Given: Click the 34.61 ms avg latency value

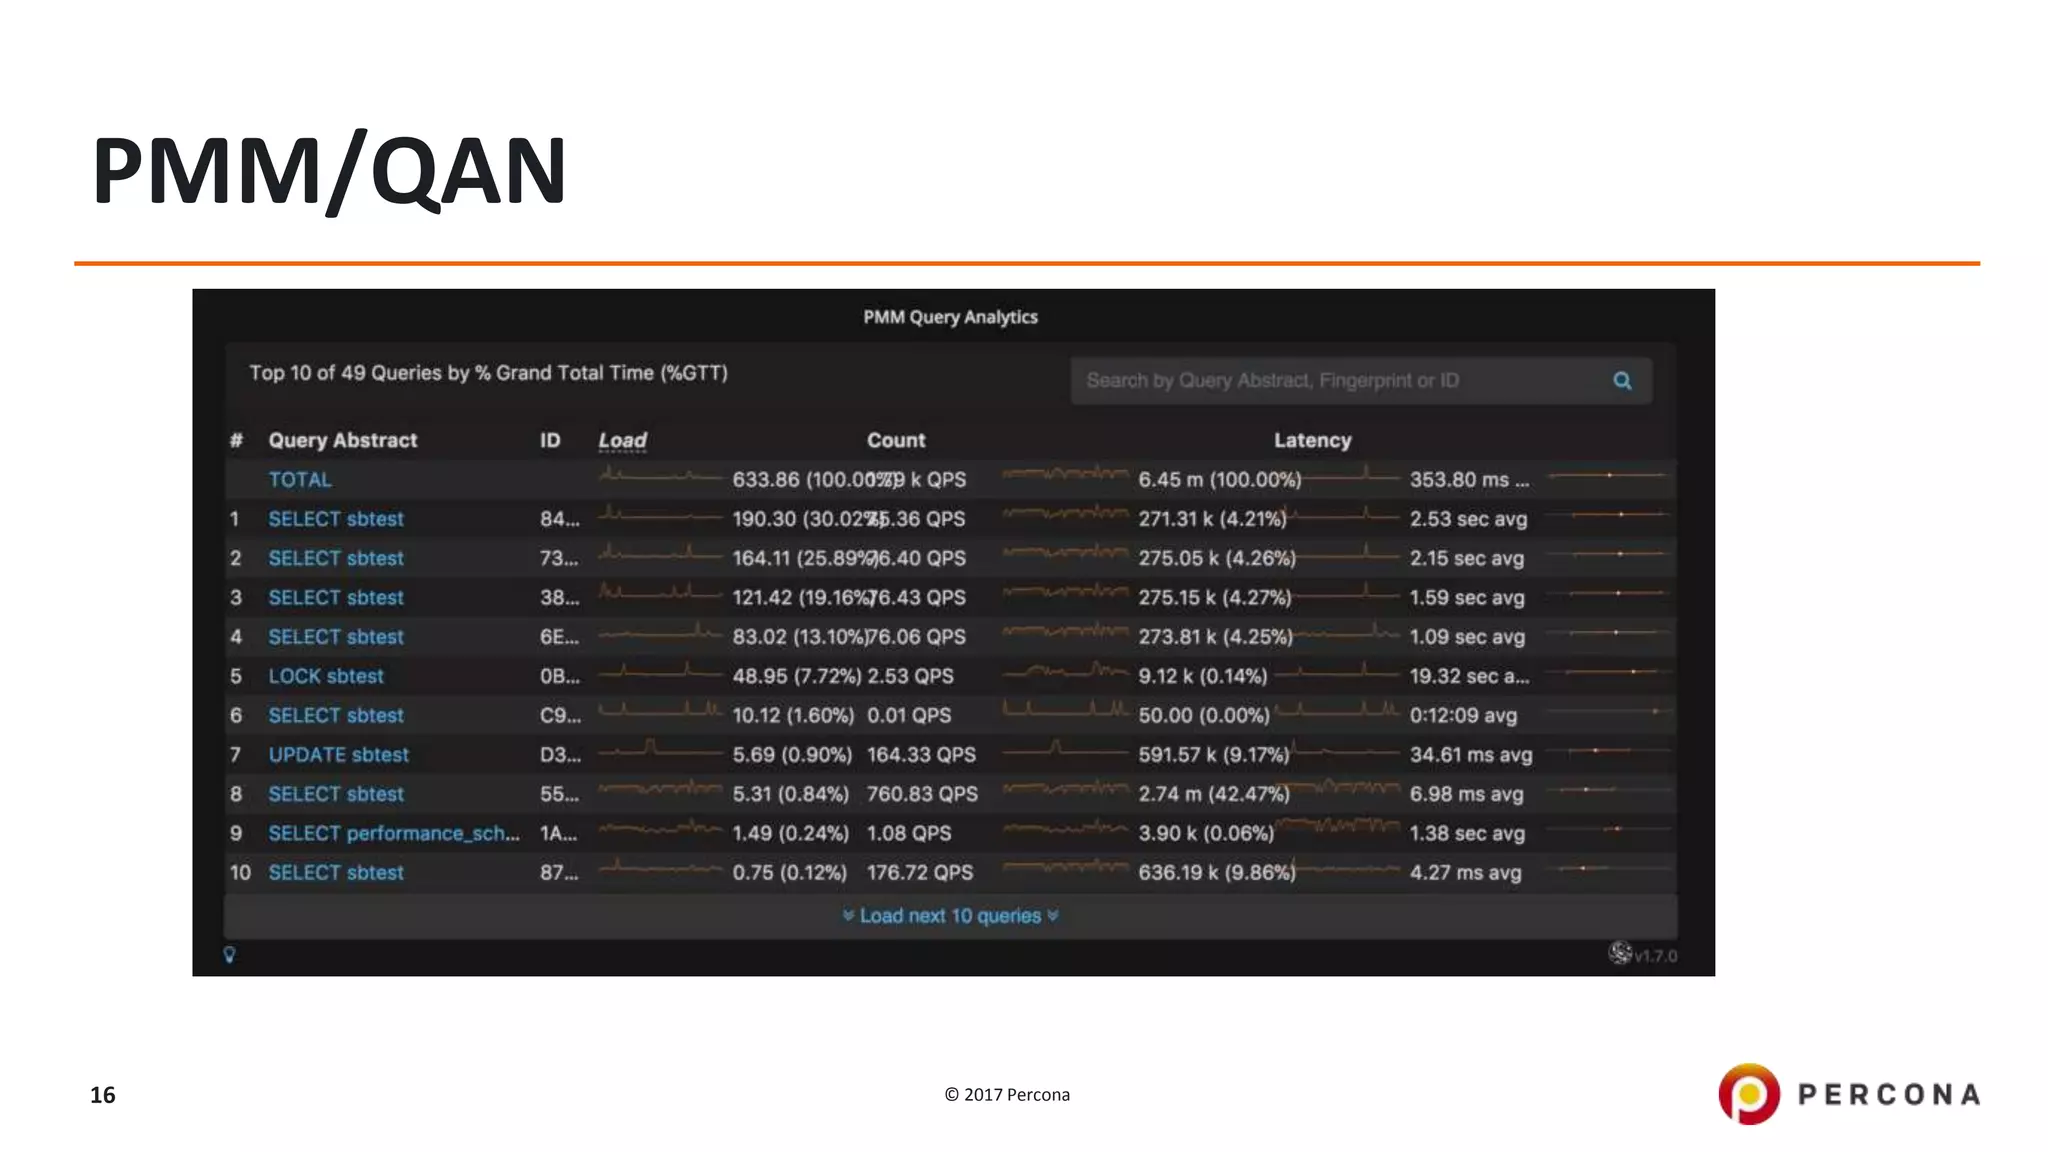Looking at the screenshot, I should [x=1471, y=755].
